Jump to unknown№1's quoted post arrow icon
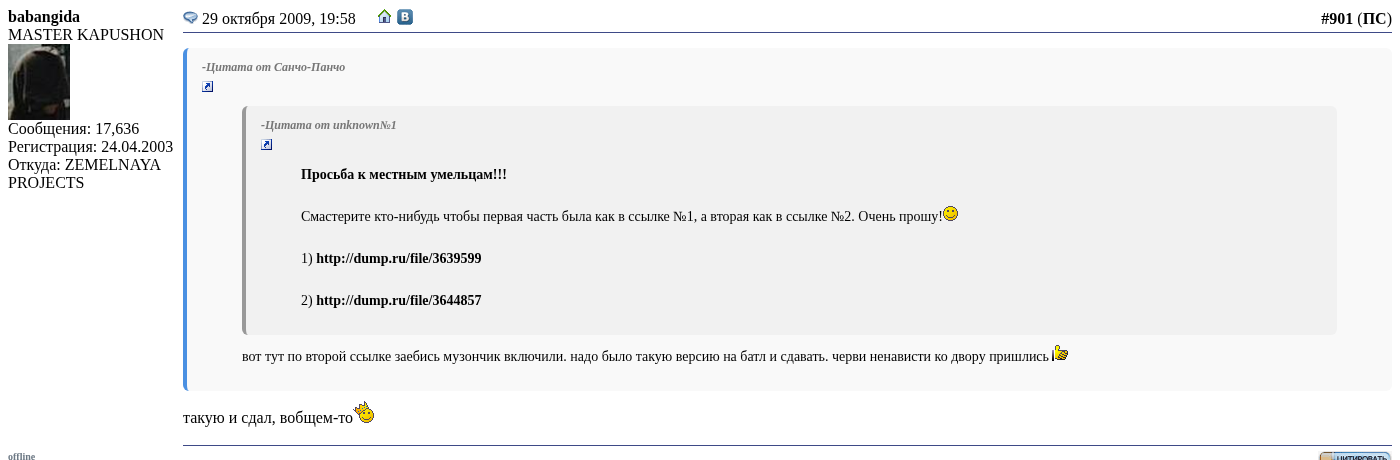The height and width of the screenshot is (460, 1400). [x=266, y=145]
